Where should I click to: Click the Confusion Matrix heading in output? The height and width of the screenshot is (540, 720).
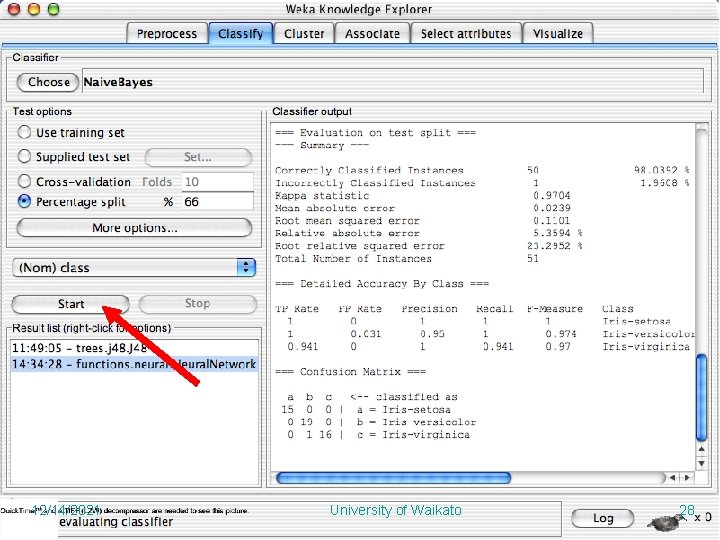point(350,371)
